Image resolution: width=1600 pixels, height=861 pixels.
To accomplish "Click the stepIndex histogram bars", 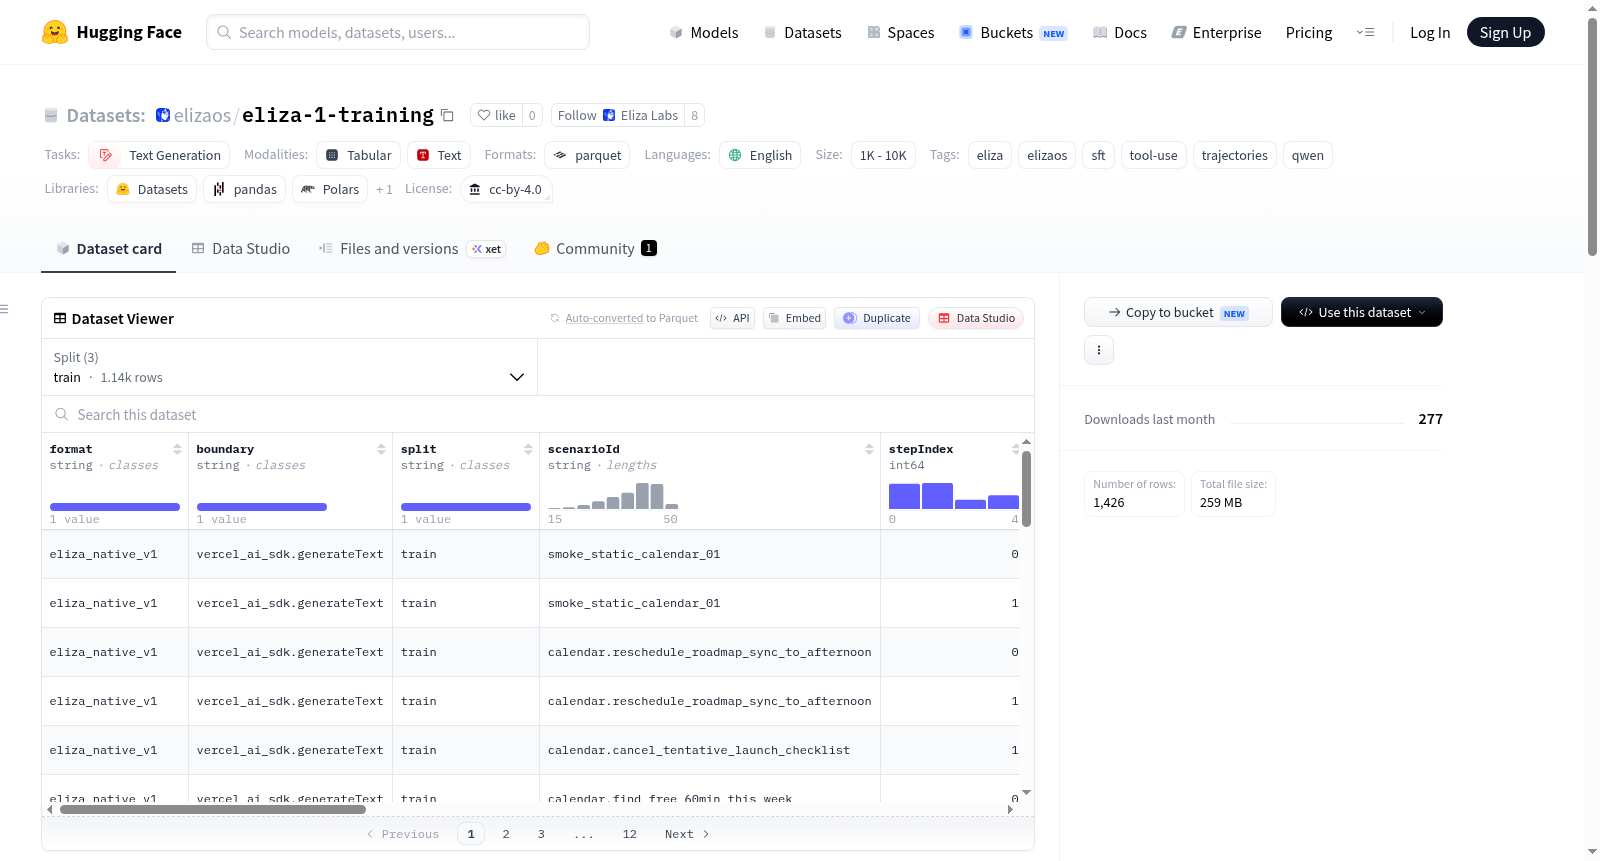I will [953, 495].
